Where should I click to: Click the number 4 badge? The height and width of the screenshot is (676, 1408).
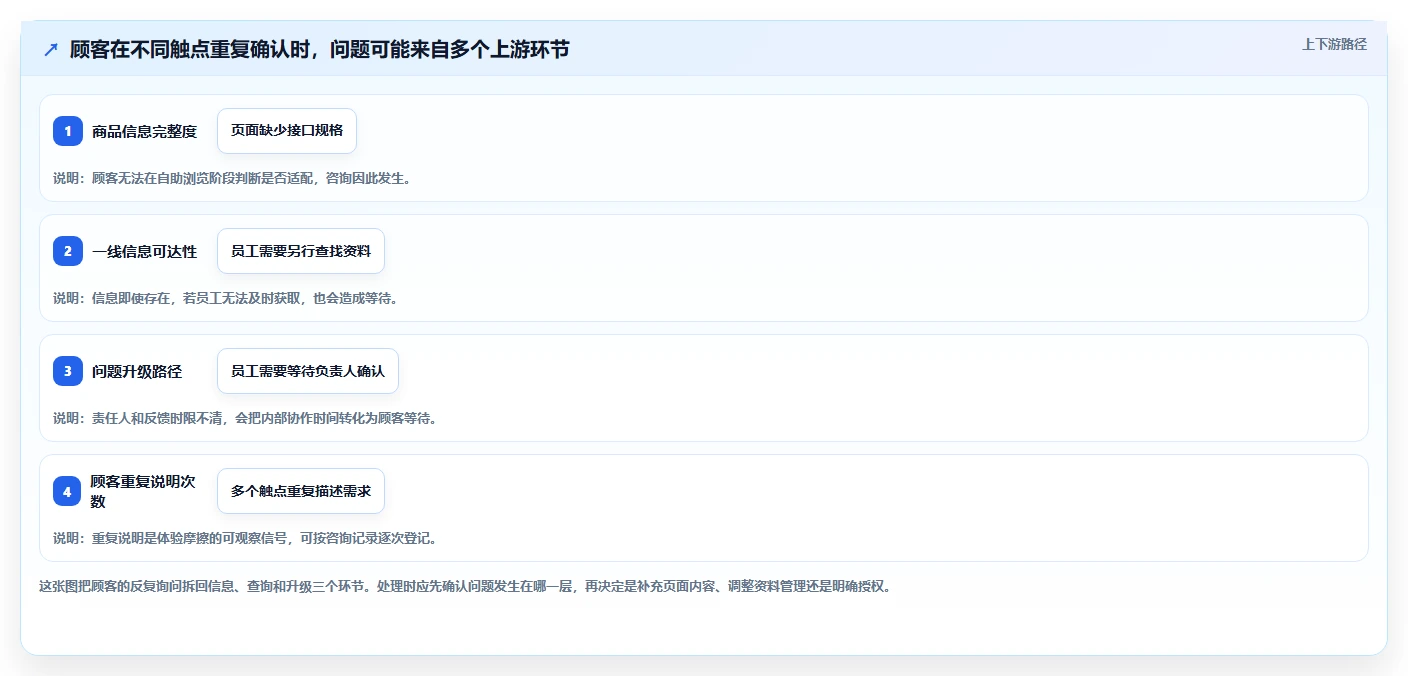pos(68,491)
